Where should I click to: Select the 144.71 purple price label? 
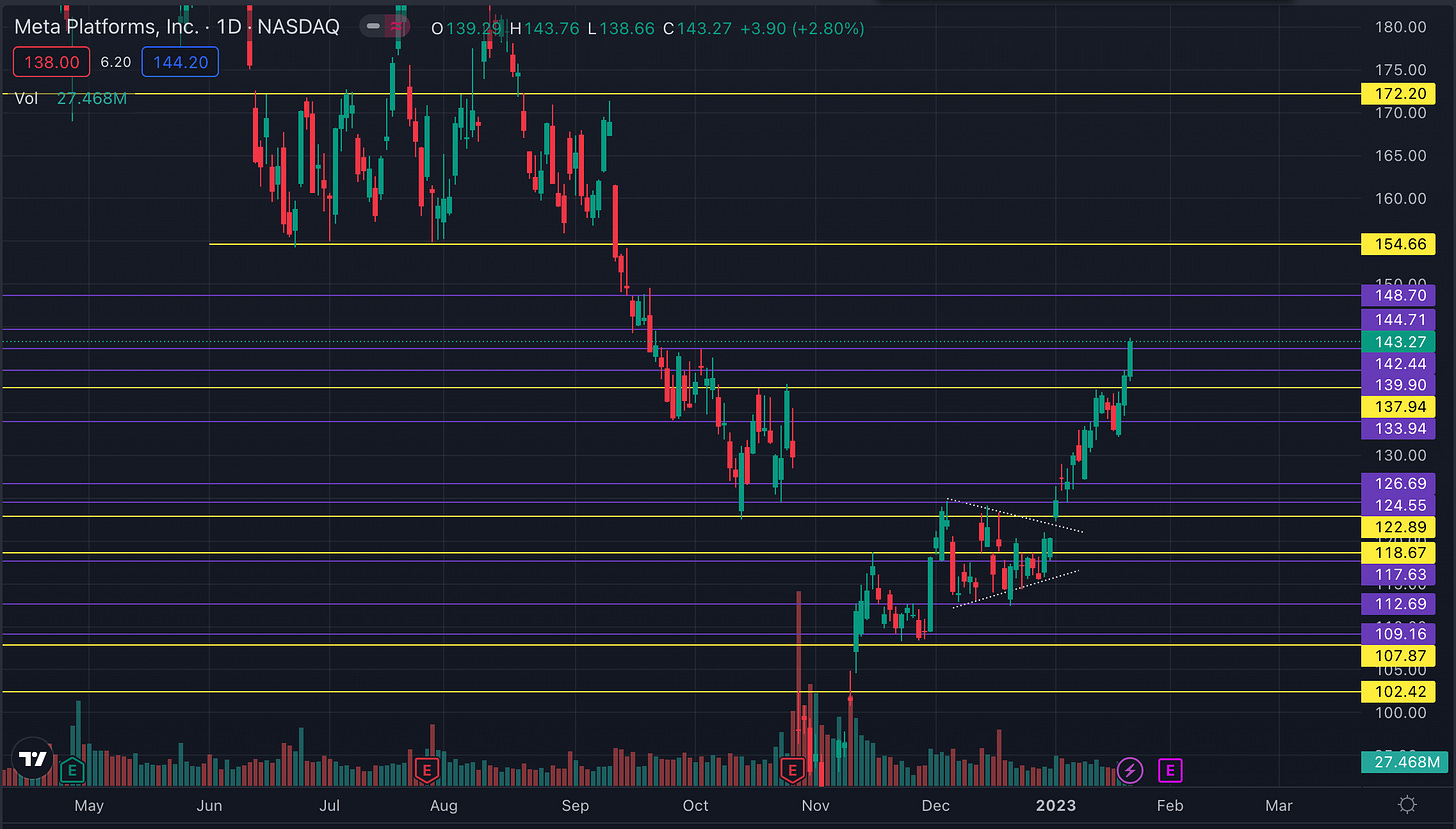(1399, 320)
